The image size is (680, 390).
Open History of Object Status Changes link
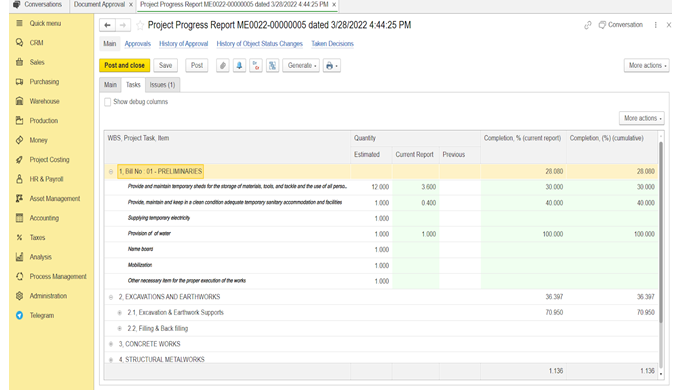pyautogui.click(x=259, y=44)
